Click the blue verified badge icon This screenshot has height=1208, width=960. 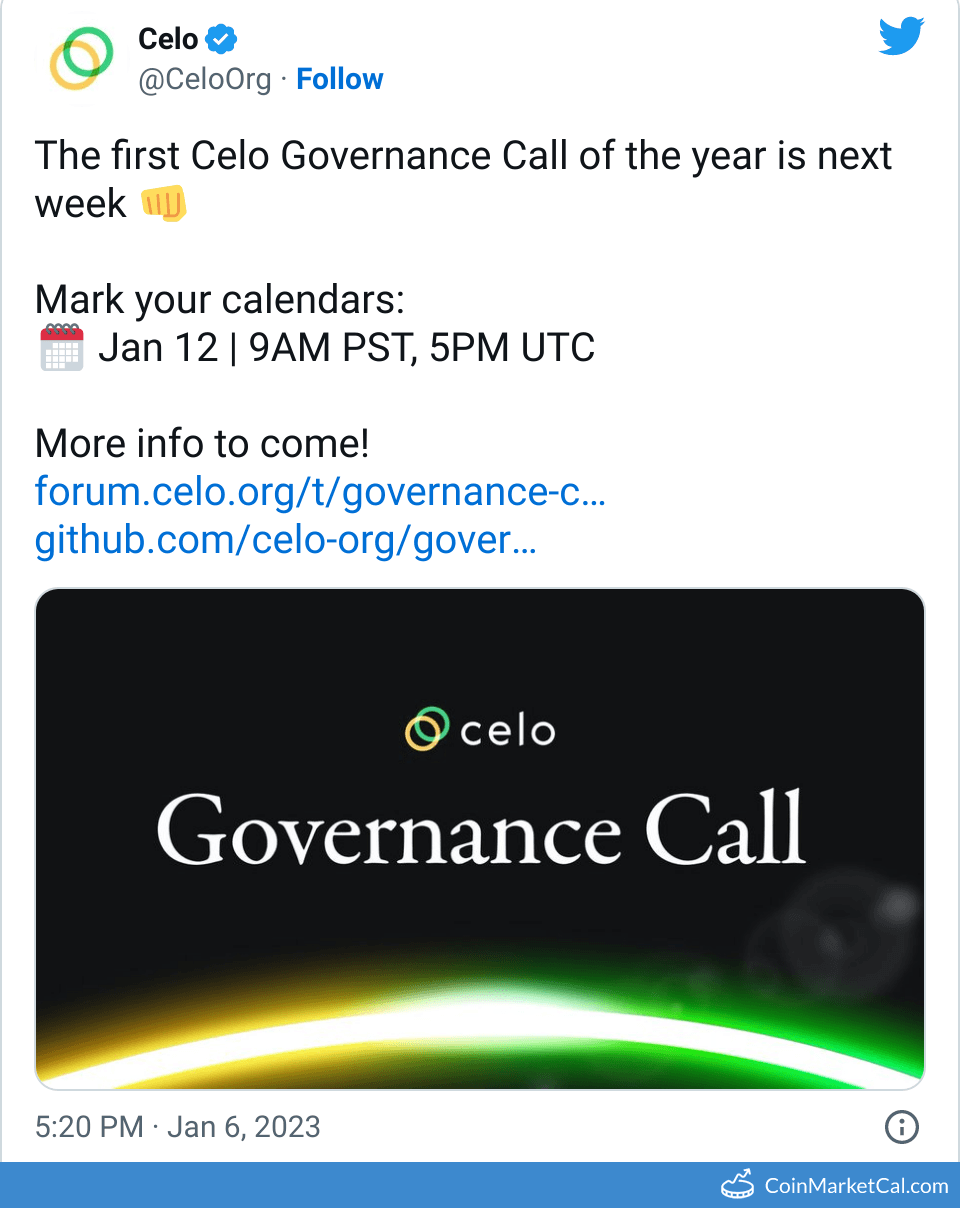coord(221,40)
